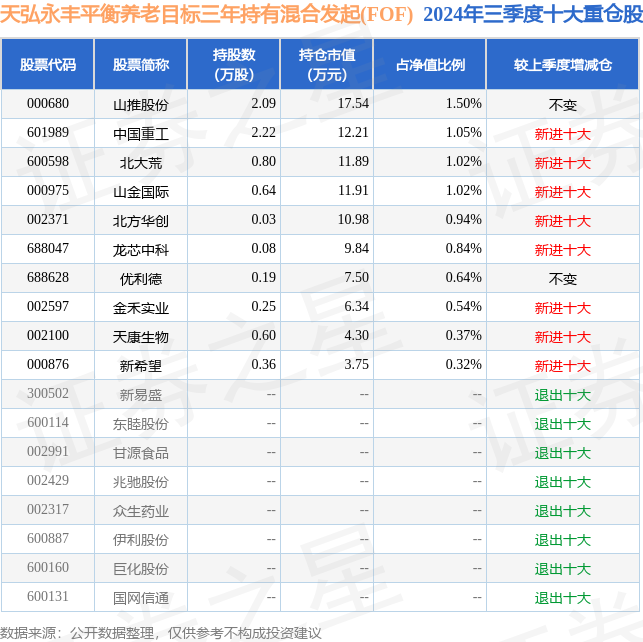Click 金禾实业 market value 6.34

(356, 307)
